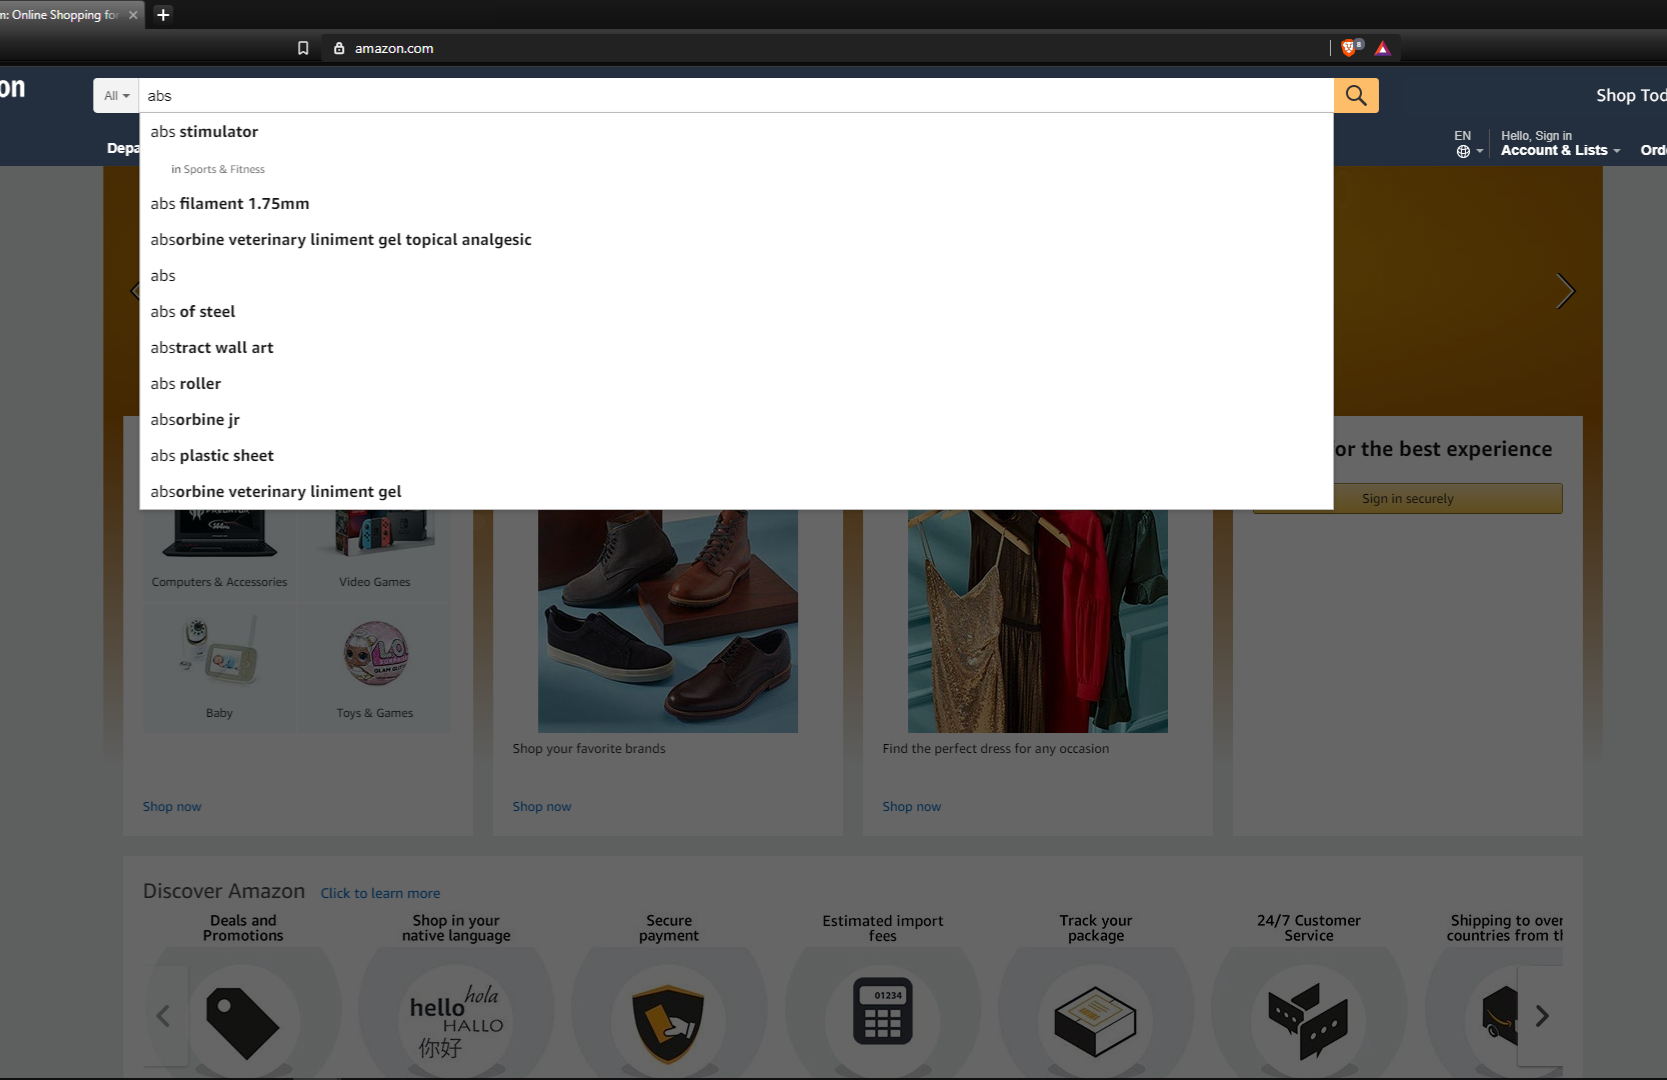Screen dimensions: 1667x1080
Task: Click the Brave rewards triangle icon
Action: point(1382,48)
